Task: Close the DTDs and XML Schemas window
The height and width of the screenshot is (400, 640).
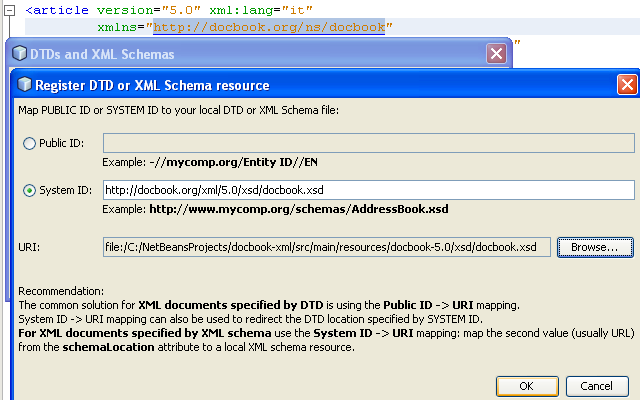Action: pos(496,53)
